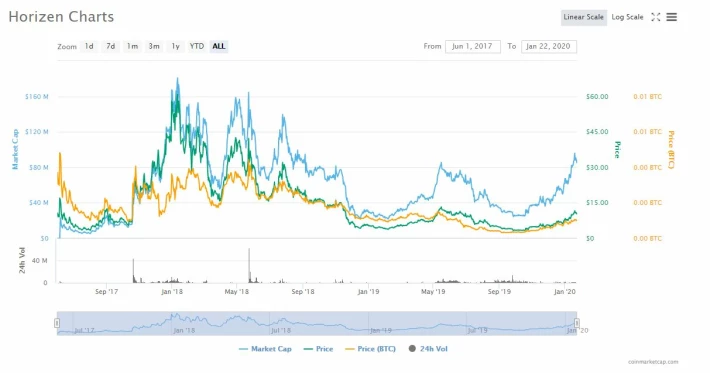Click the Sep '18 date label
Image resolution: width=710 pixels, height=373 pixels.
[x=303, y=292]
